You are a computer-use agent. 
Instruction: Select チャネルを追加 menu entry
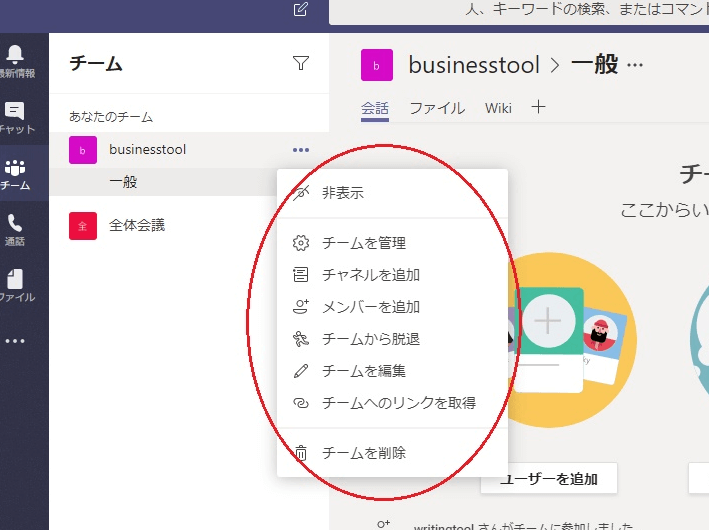tap(370, 275)
